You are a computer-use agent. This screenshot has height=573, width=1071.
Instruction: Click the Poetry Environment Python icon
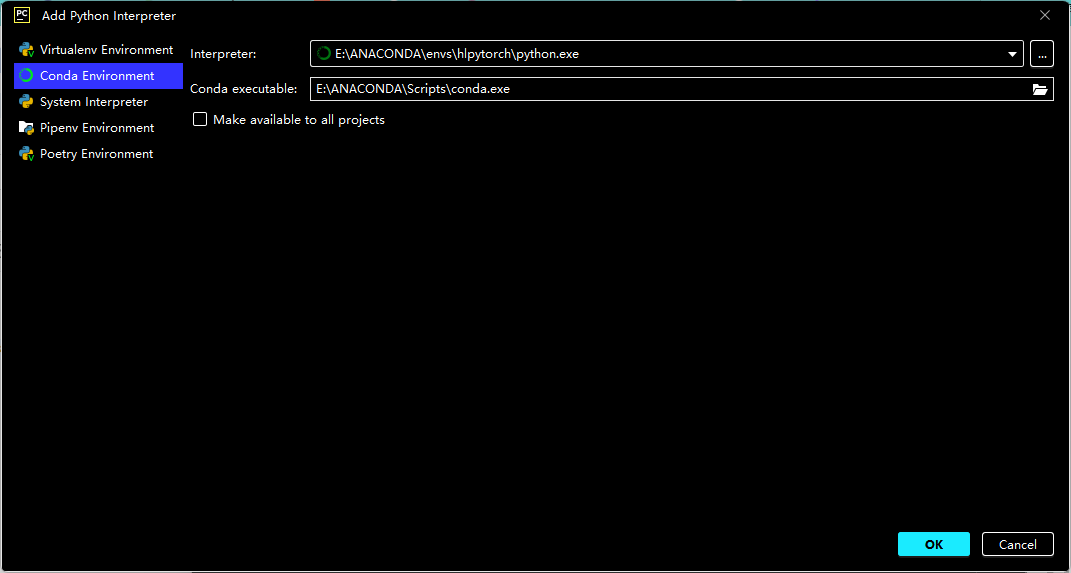click(x=27, y=154)
